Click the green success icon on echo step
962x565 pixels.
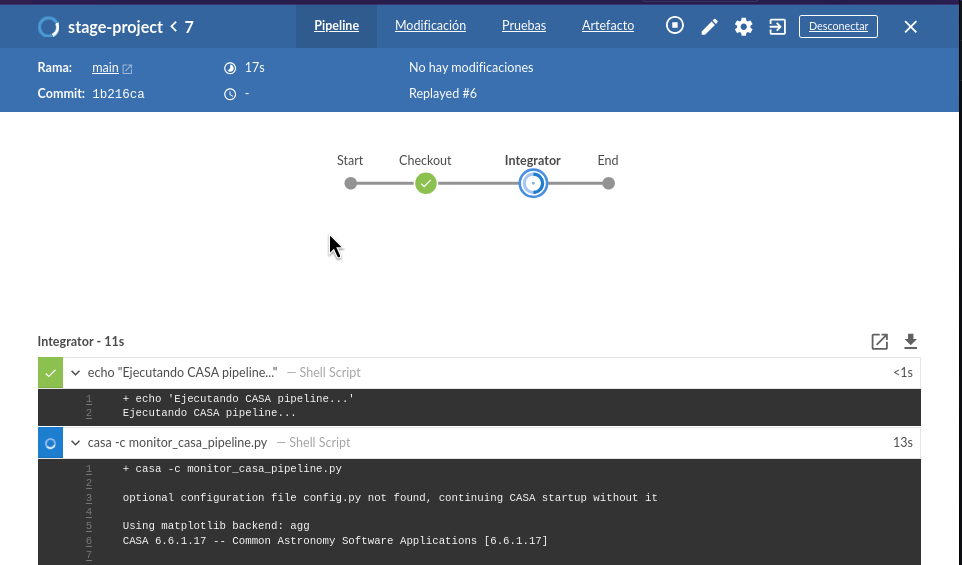click(x=50, y=373)
